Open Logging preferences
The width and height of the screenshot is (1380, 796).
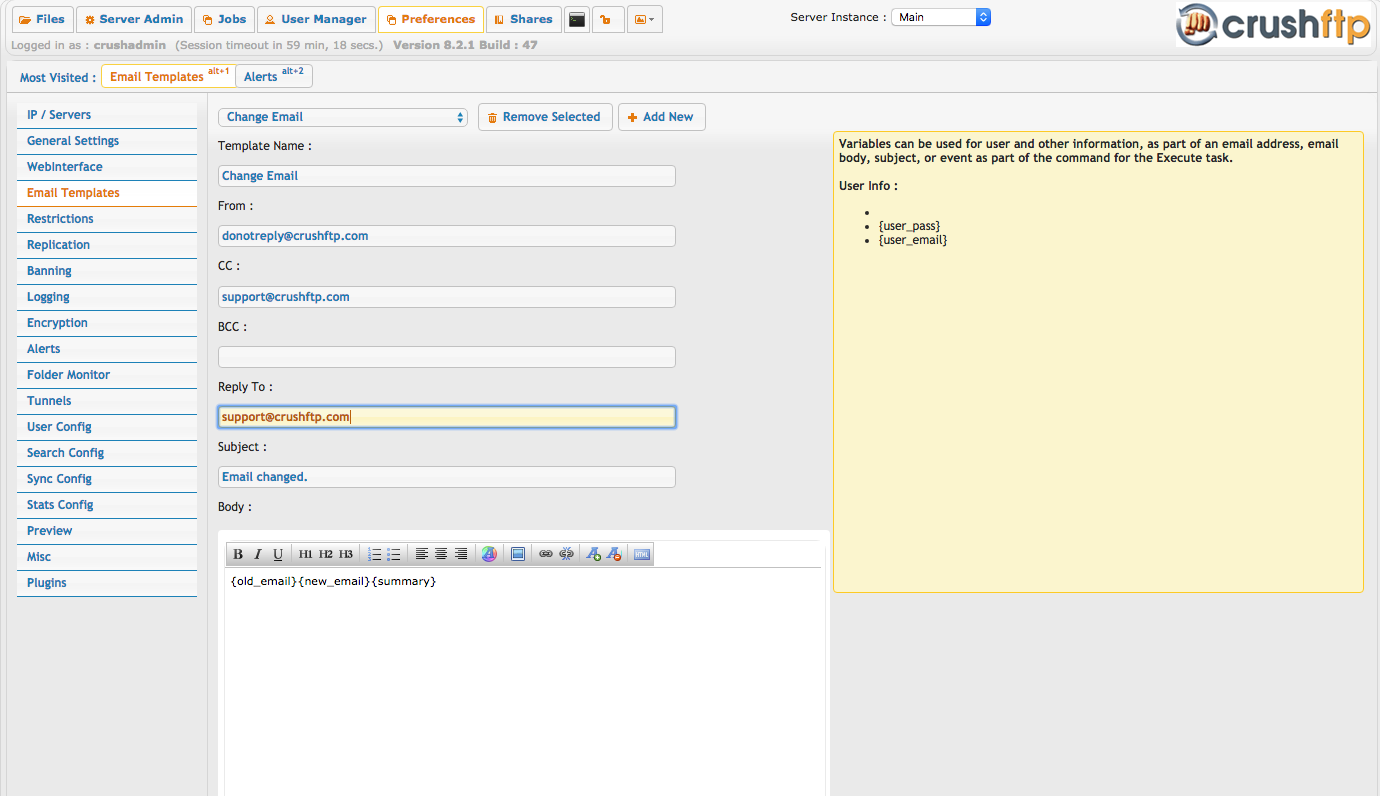pos(107,297)
